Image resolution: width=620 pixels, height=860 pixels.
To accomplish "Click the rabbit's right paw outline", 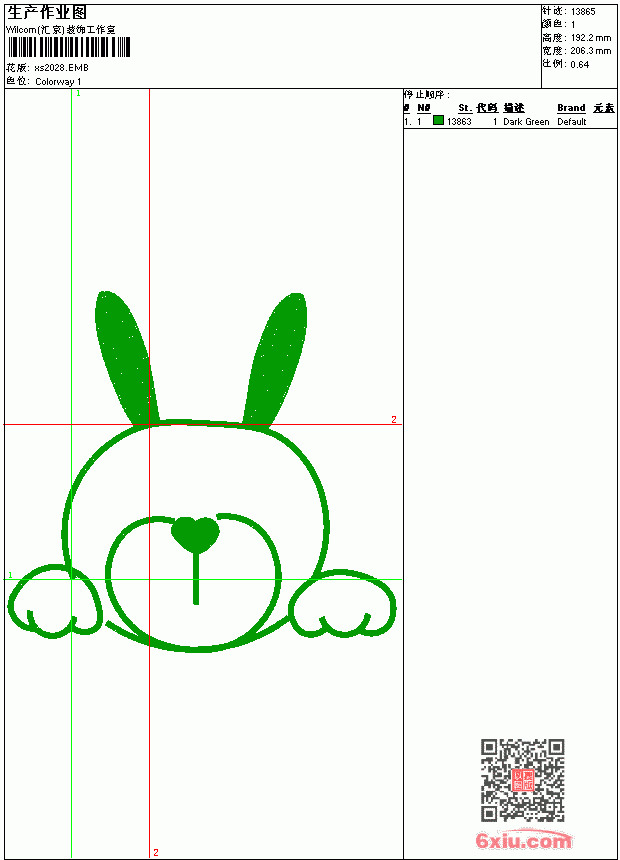I will [x=343, y=603].
